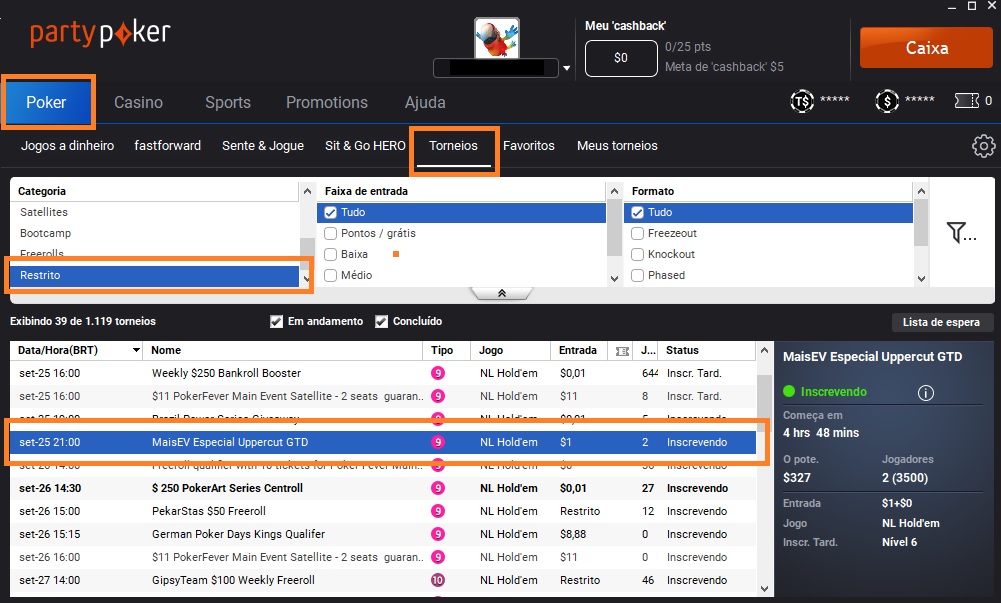
Task: Select Torneios submenu item
Action: (453, 145)
